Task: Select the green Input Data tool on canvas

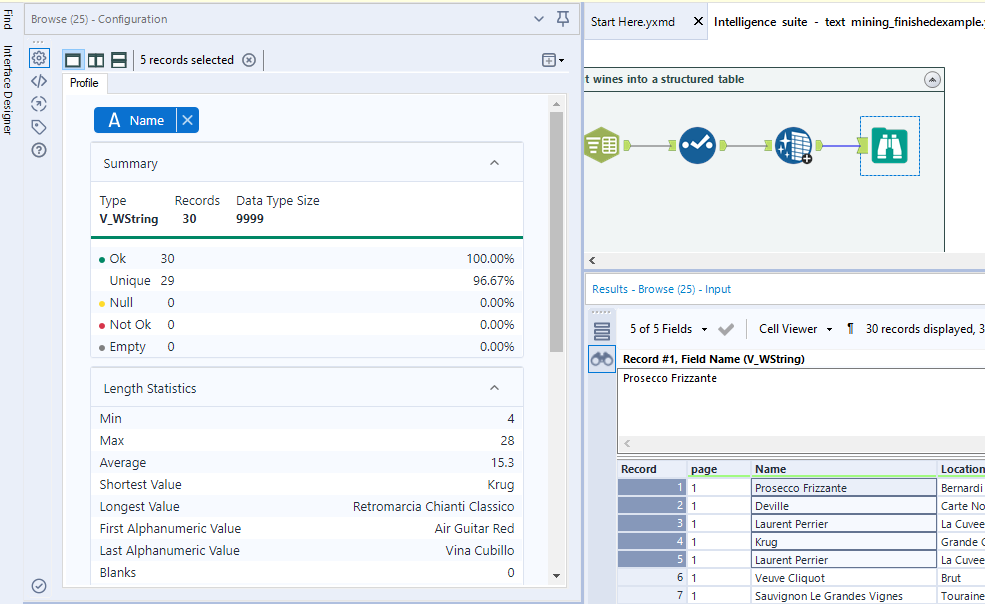Action: point(601,144)
